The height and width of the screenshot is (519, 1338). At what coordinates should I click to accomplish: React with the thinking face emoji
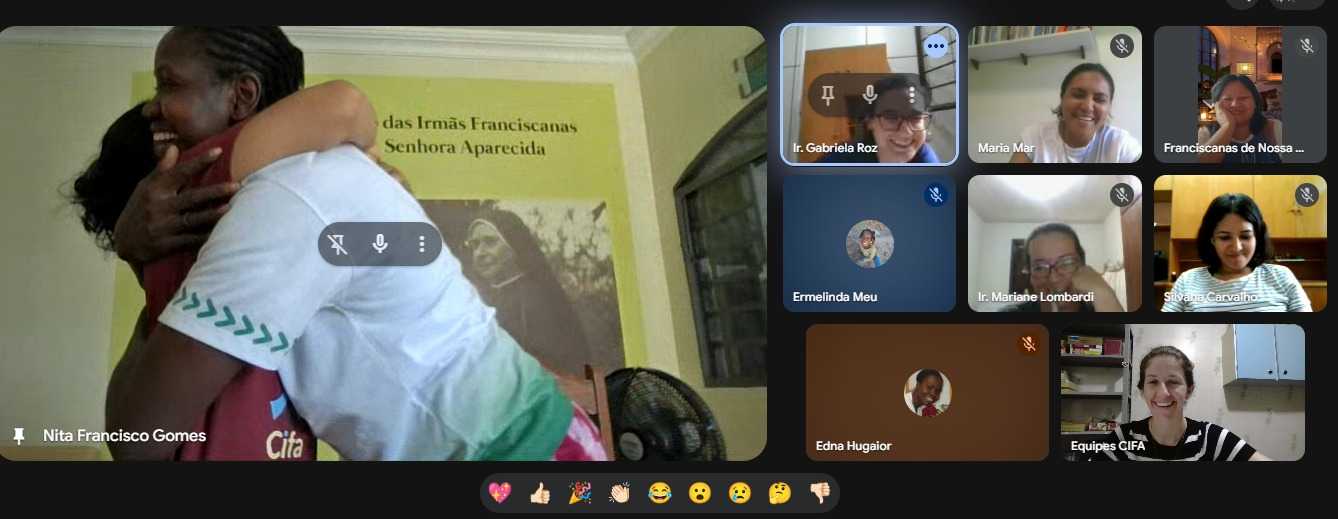tap(780, 492)
